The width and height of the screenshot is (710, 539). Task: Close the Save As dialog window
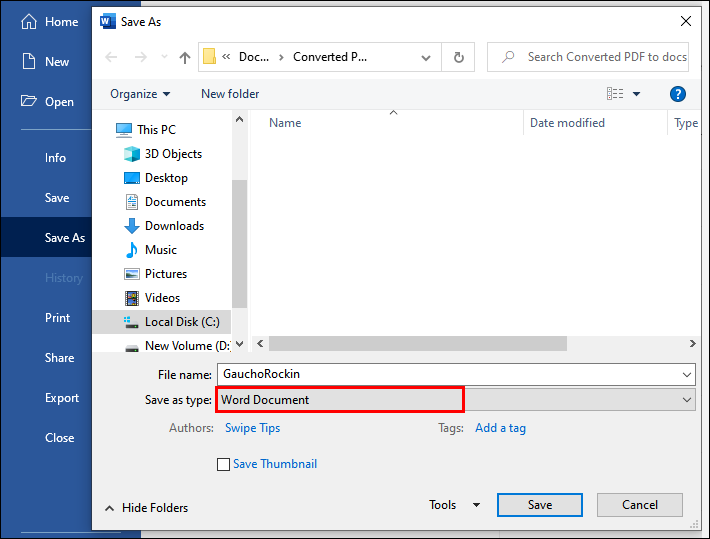click(686, 21)
